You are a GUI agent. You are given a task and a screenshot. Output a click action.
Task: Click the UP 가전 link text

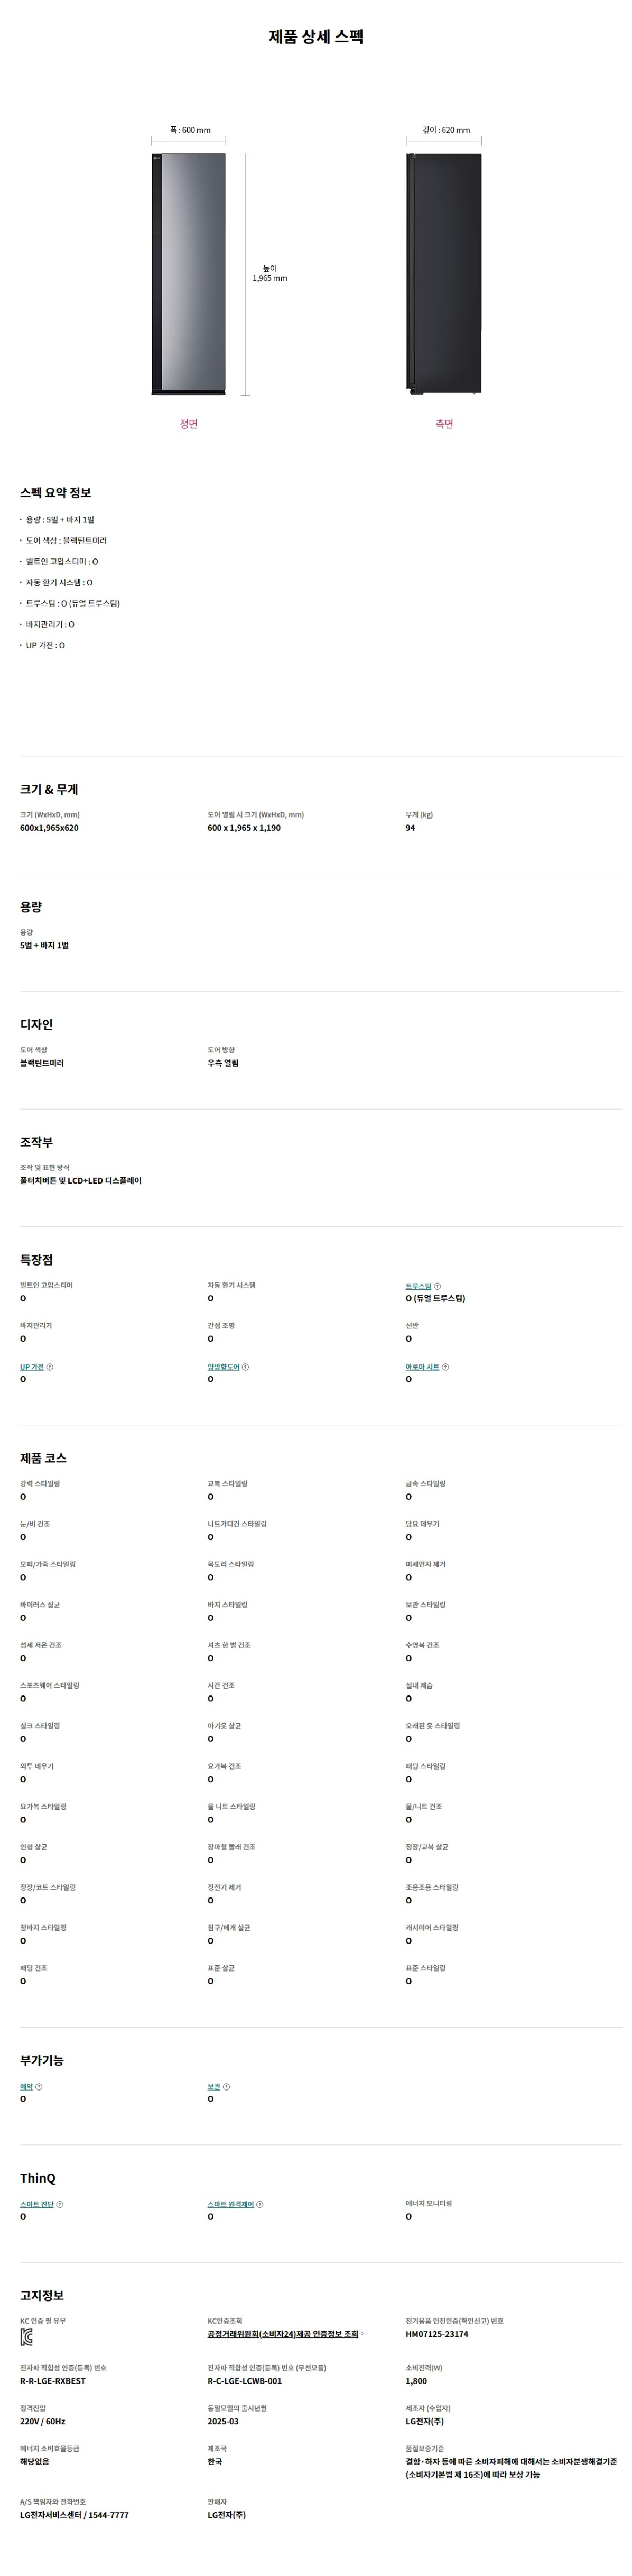32,1367
